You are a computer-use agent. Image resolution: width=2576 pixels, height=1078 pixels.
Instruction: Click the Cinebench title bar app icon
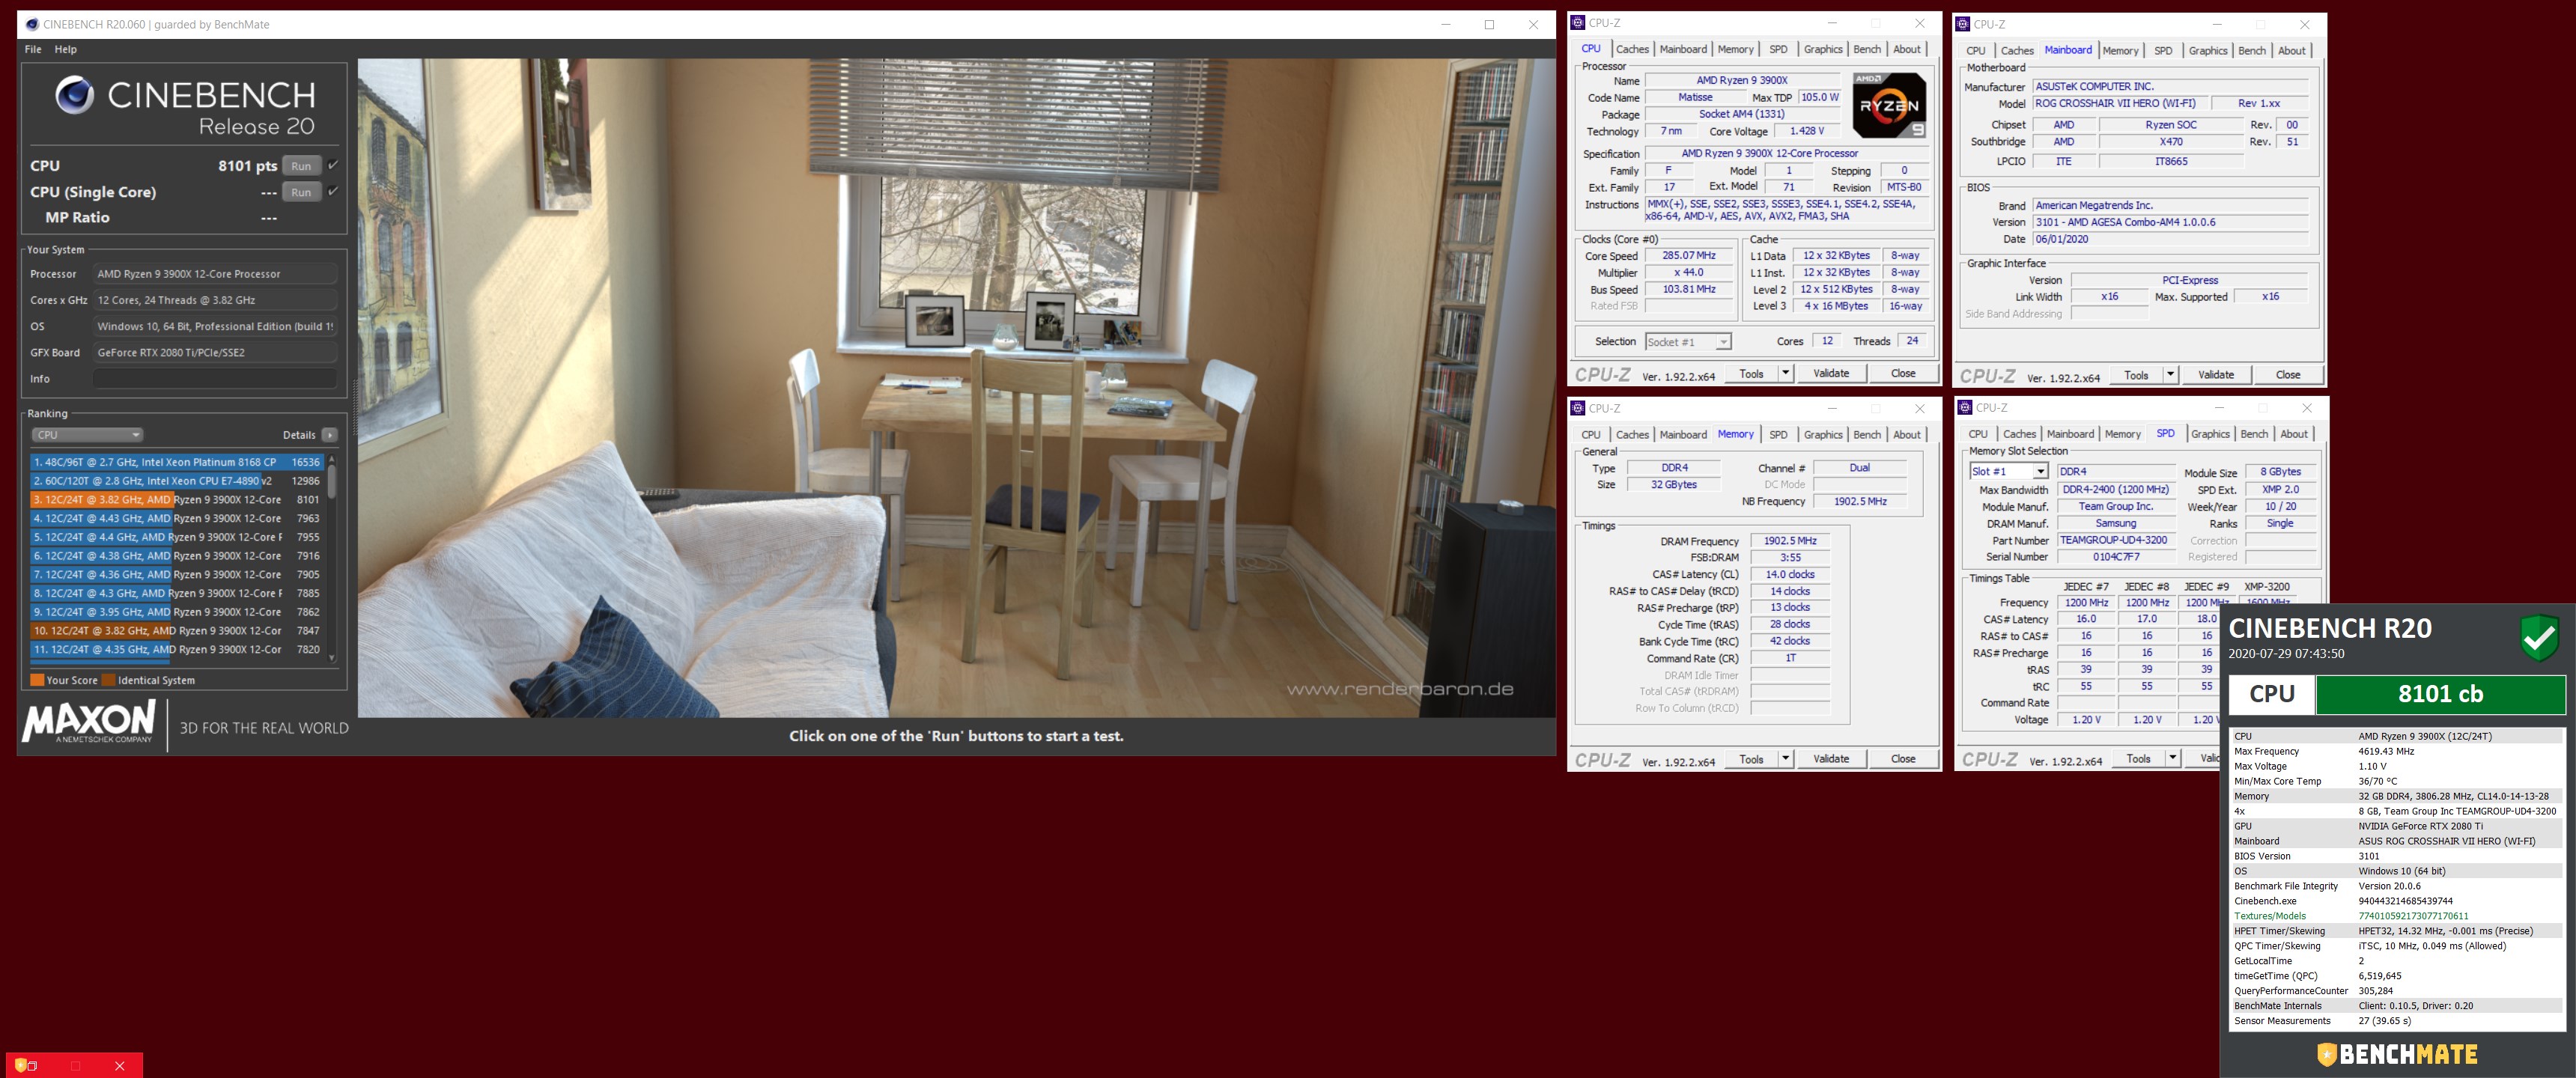tap(32, 24)
